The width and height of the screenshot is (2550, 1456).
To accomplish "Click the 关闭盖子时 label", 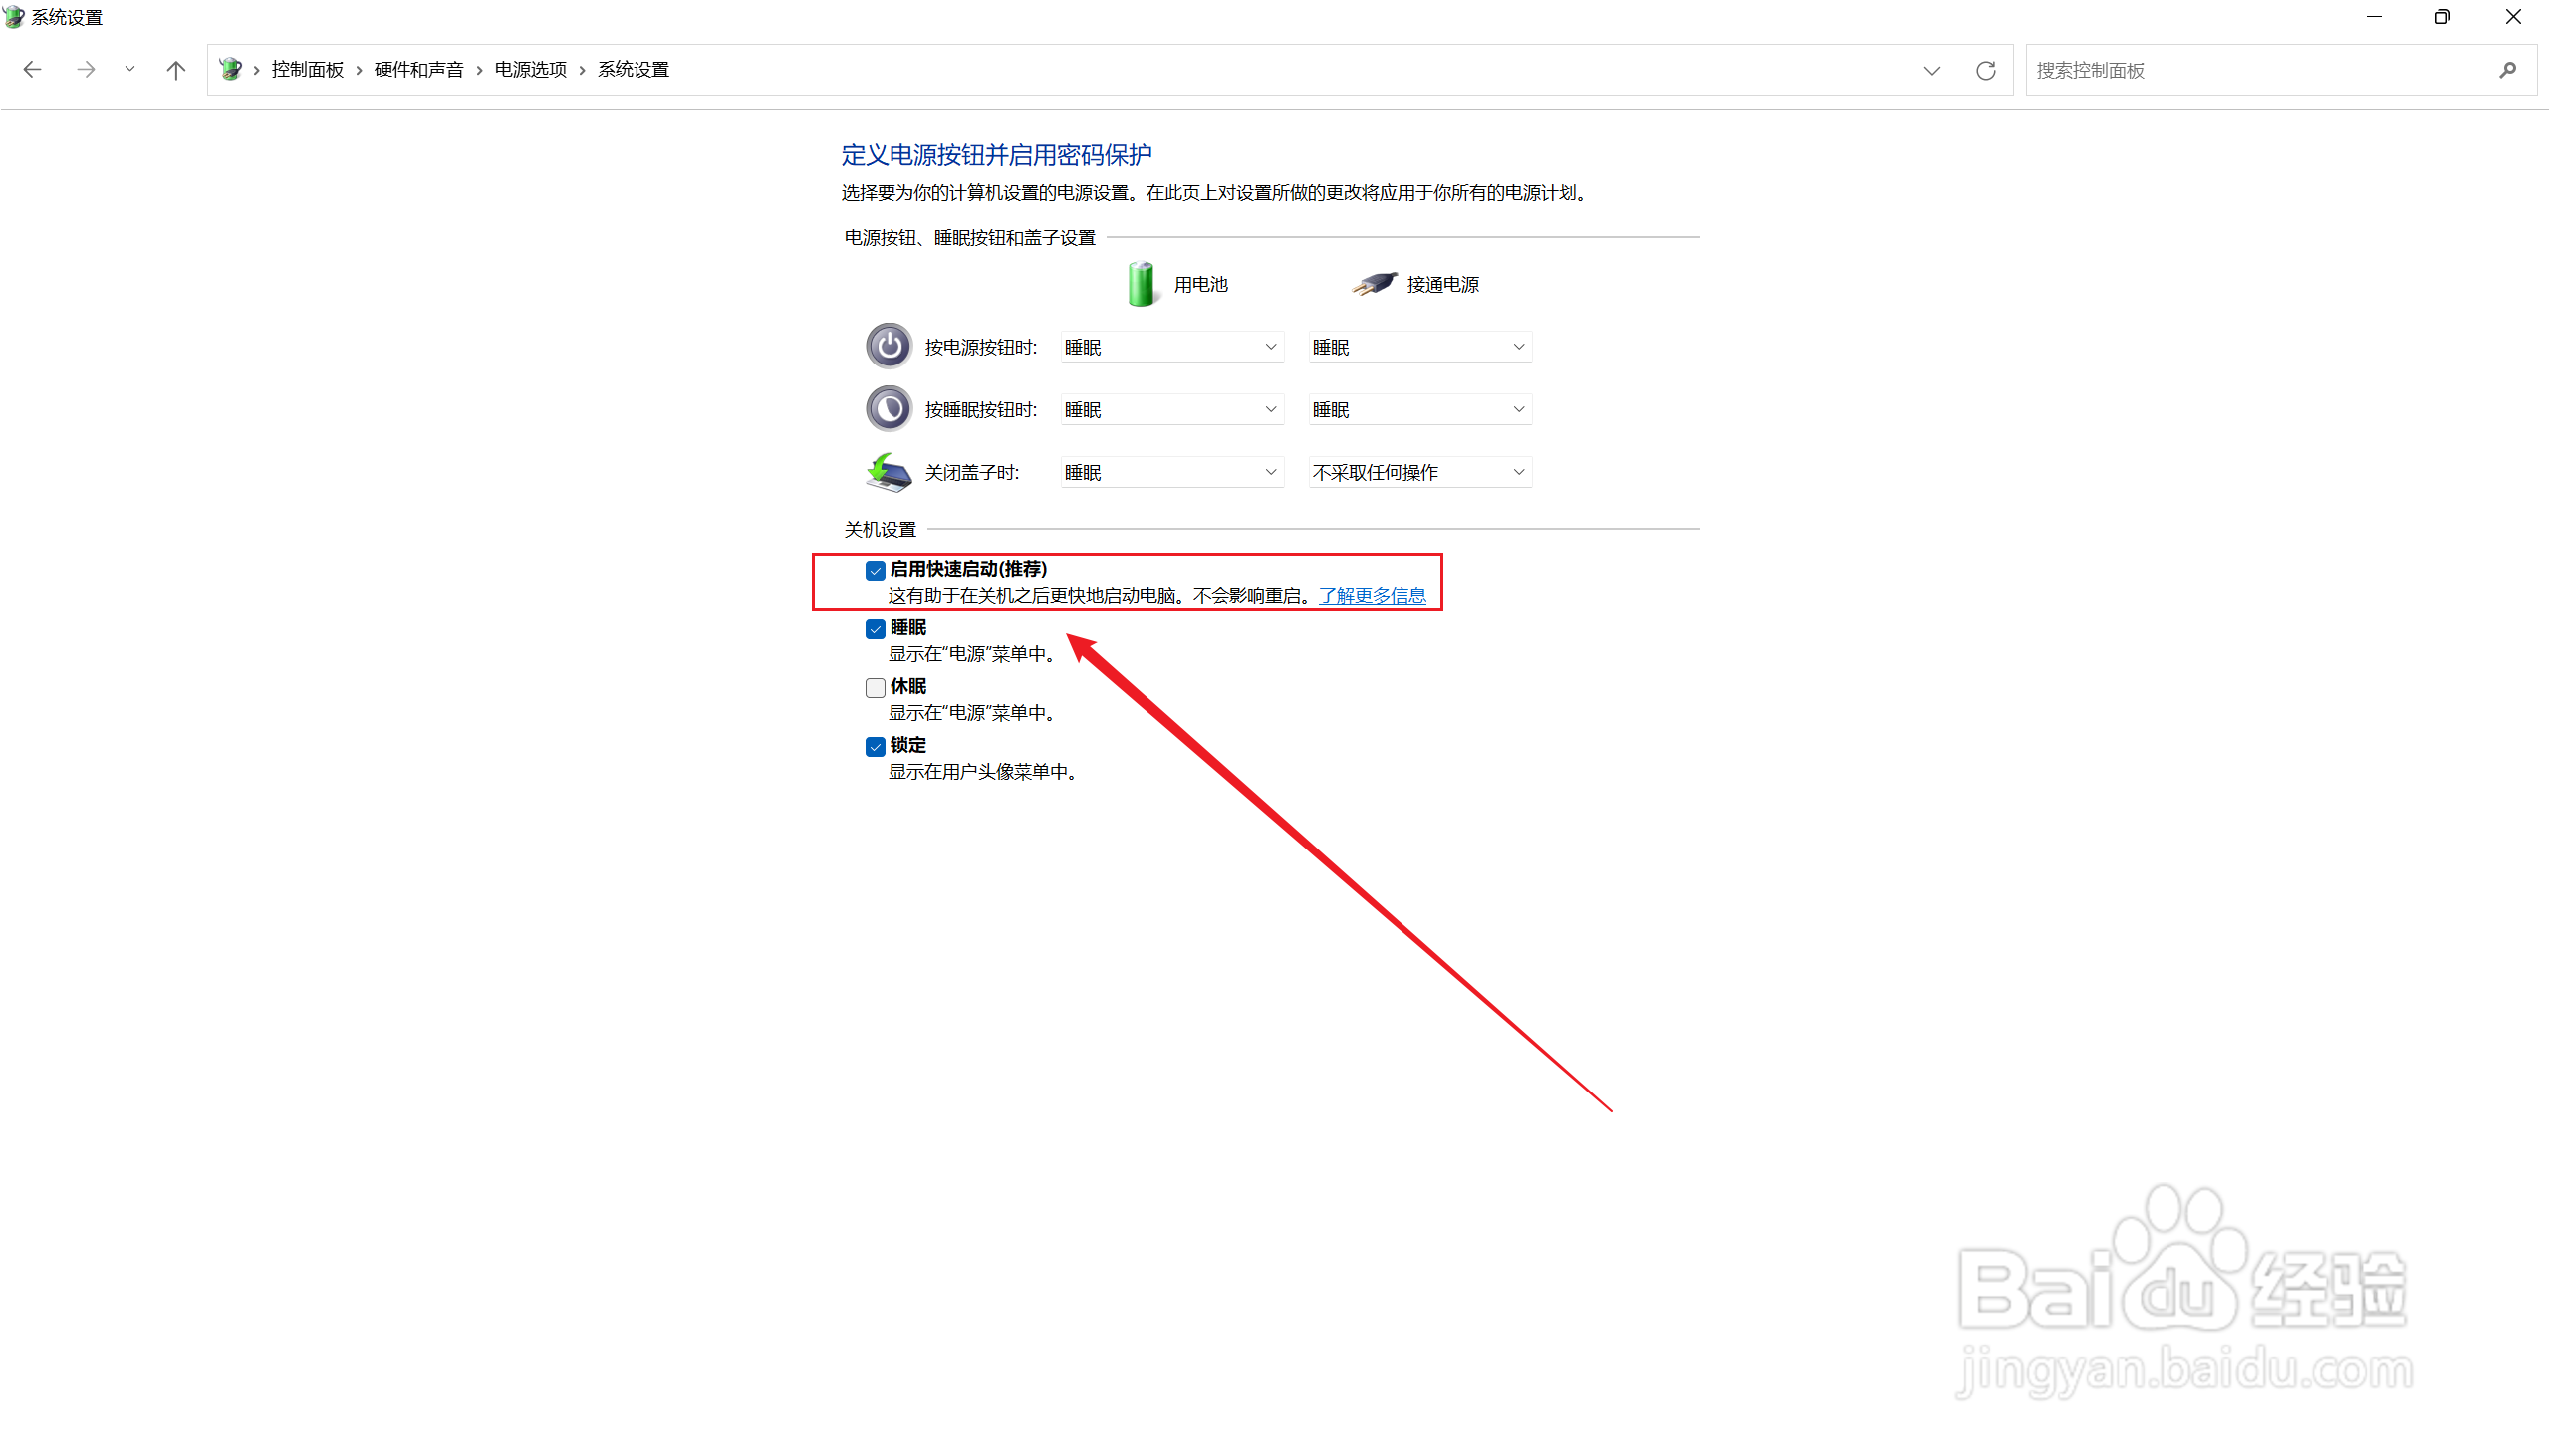I will [x=971, y=472].
